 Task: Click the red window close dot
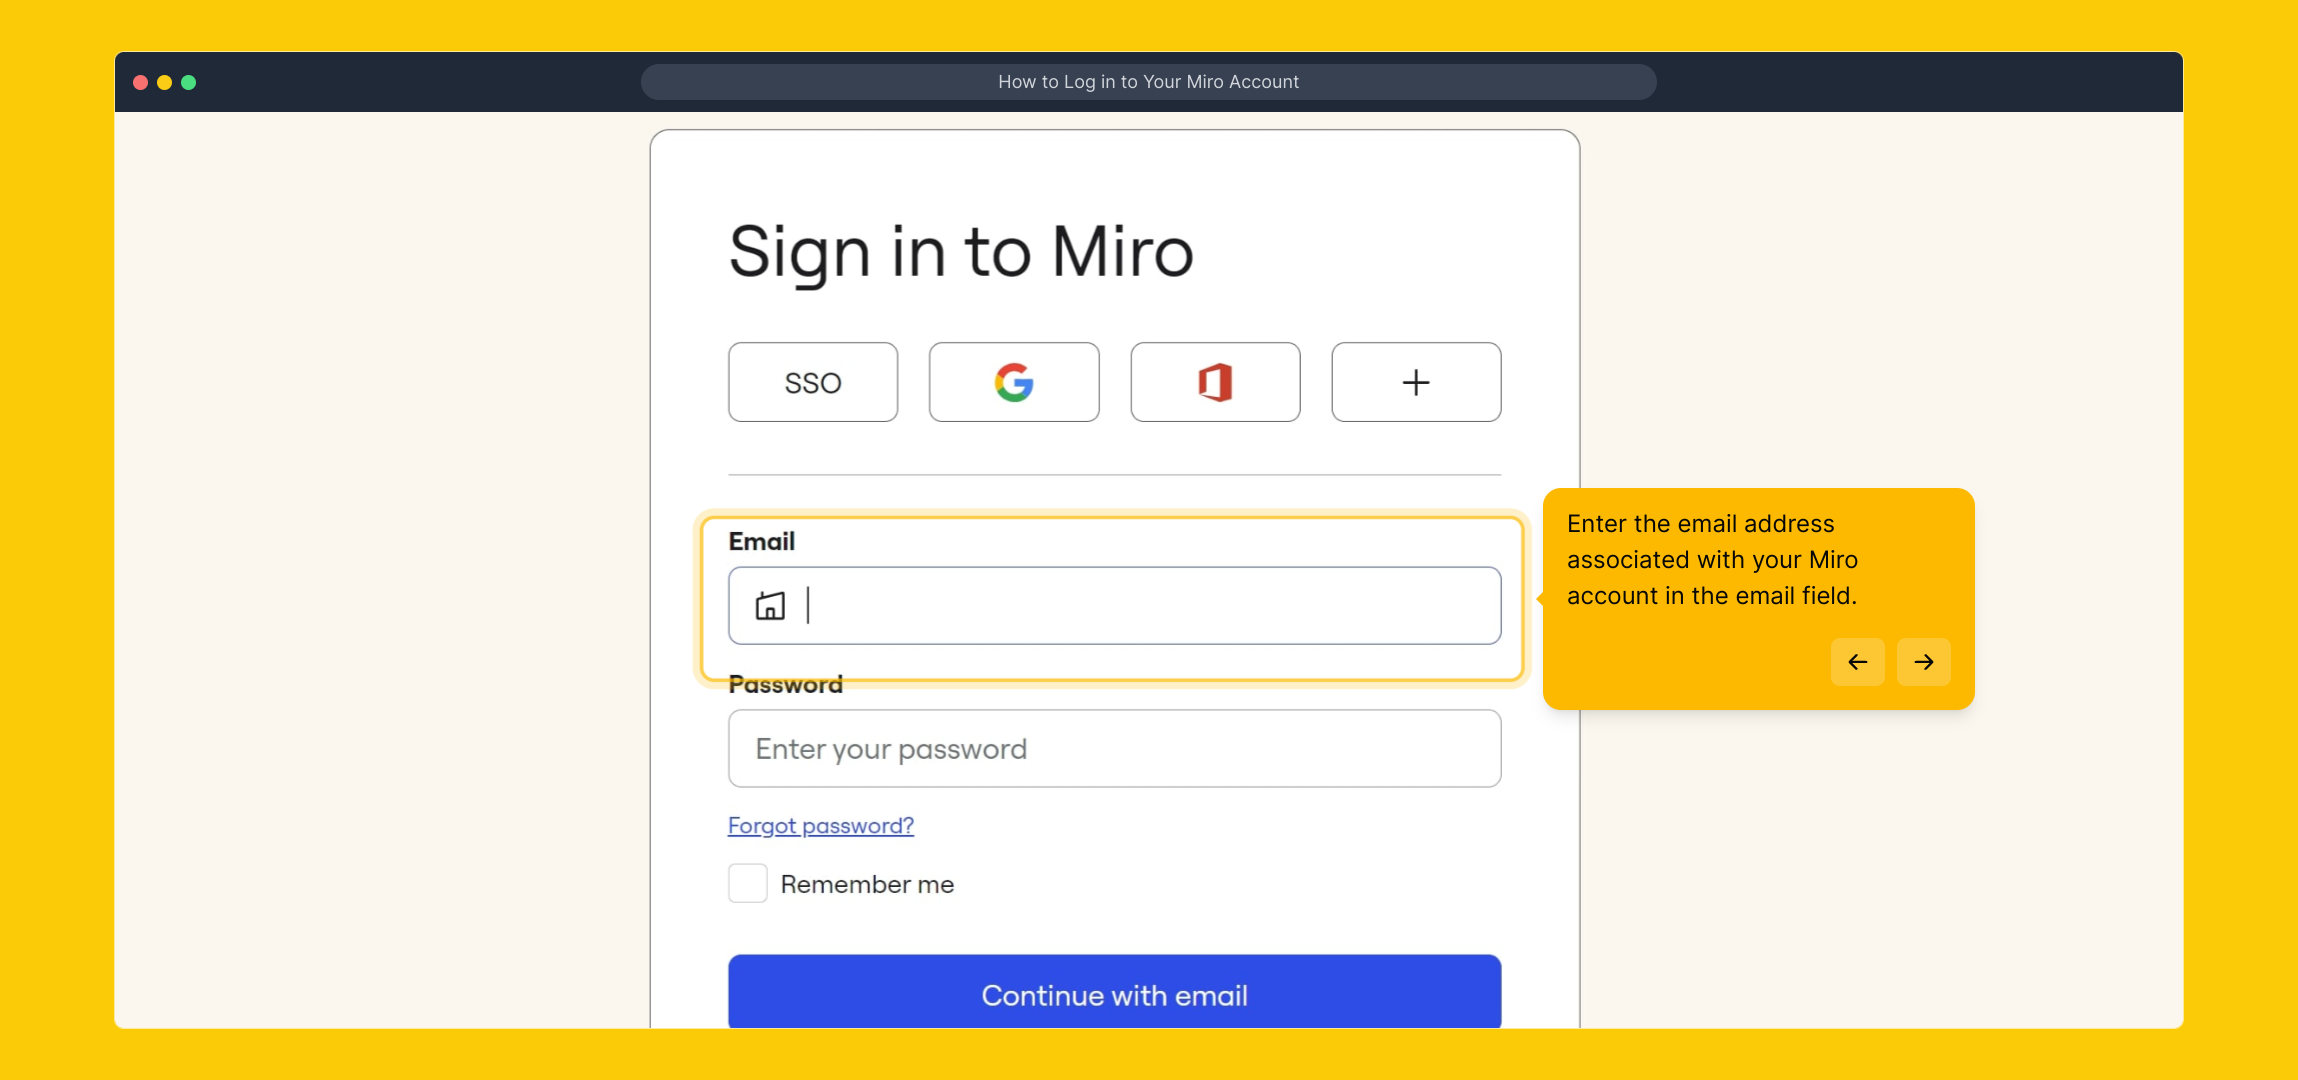pyautogui.click(x=141, y=82)
